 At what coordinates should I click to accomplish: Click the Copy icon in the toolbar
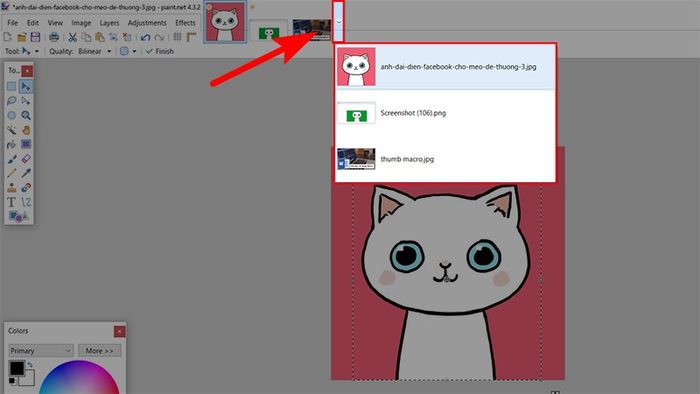tap(86, 37)
